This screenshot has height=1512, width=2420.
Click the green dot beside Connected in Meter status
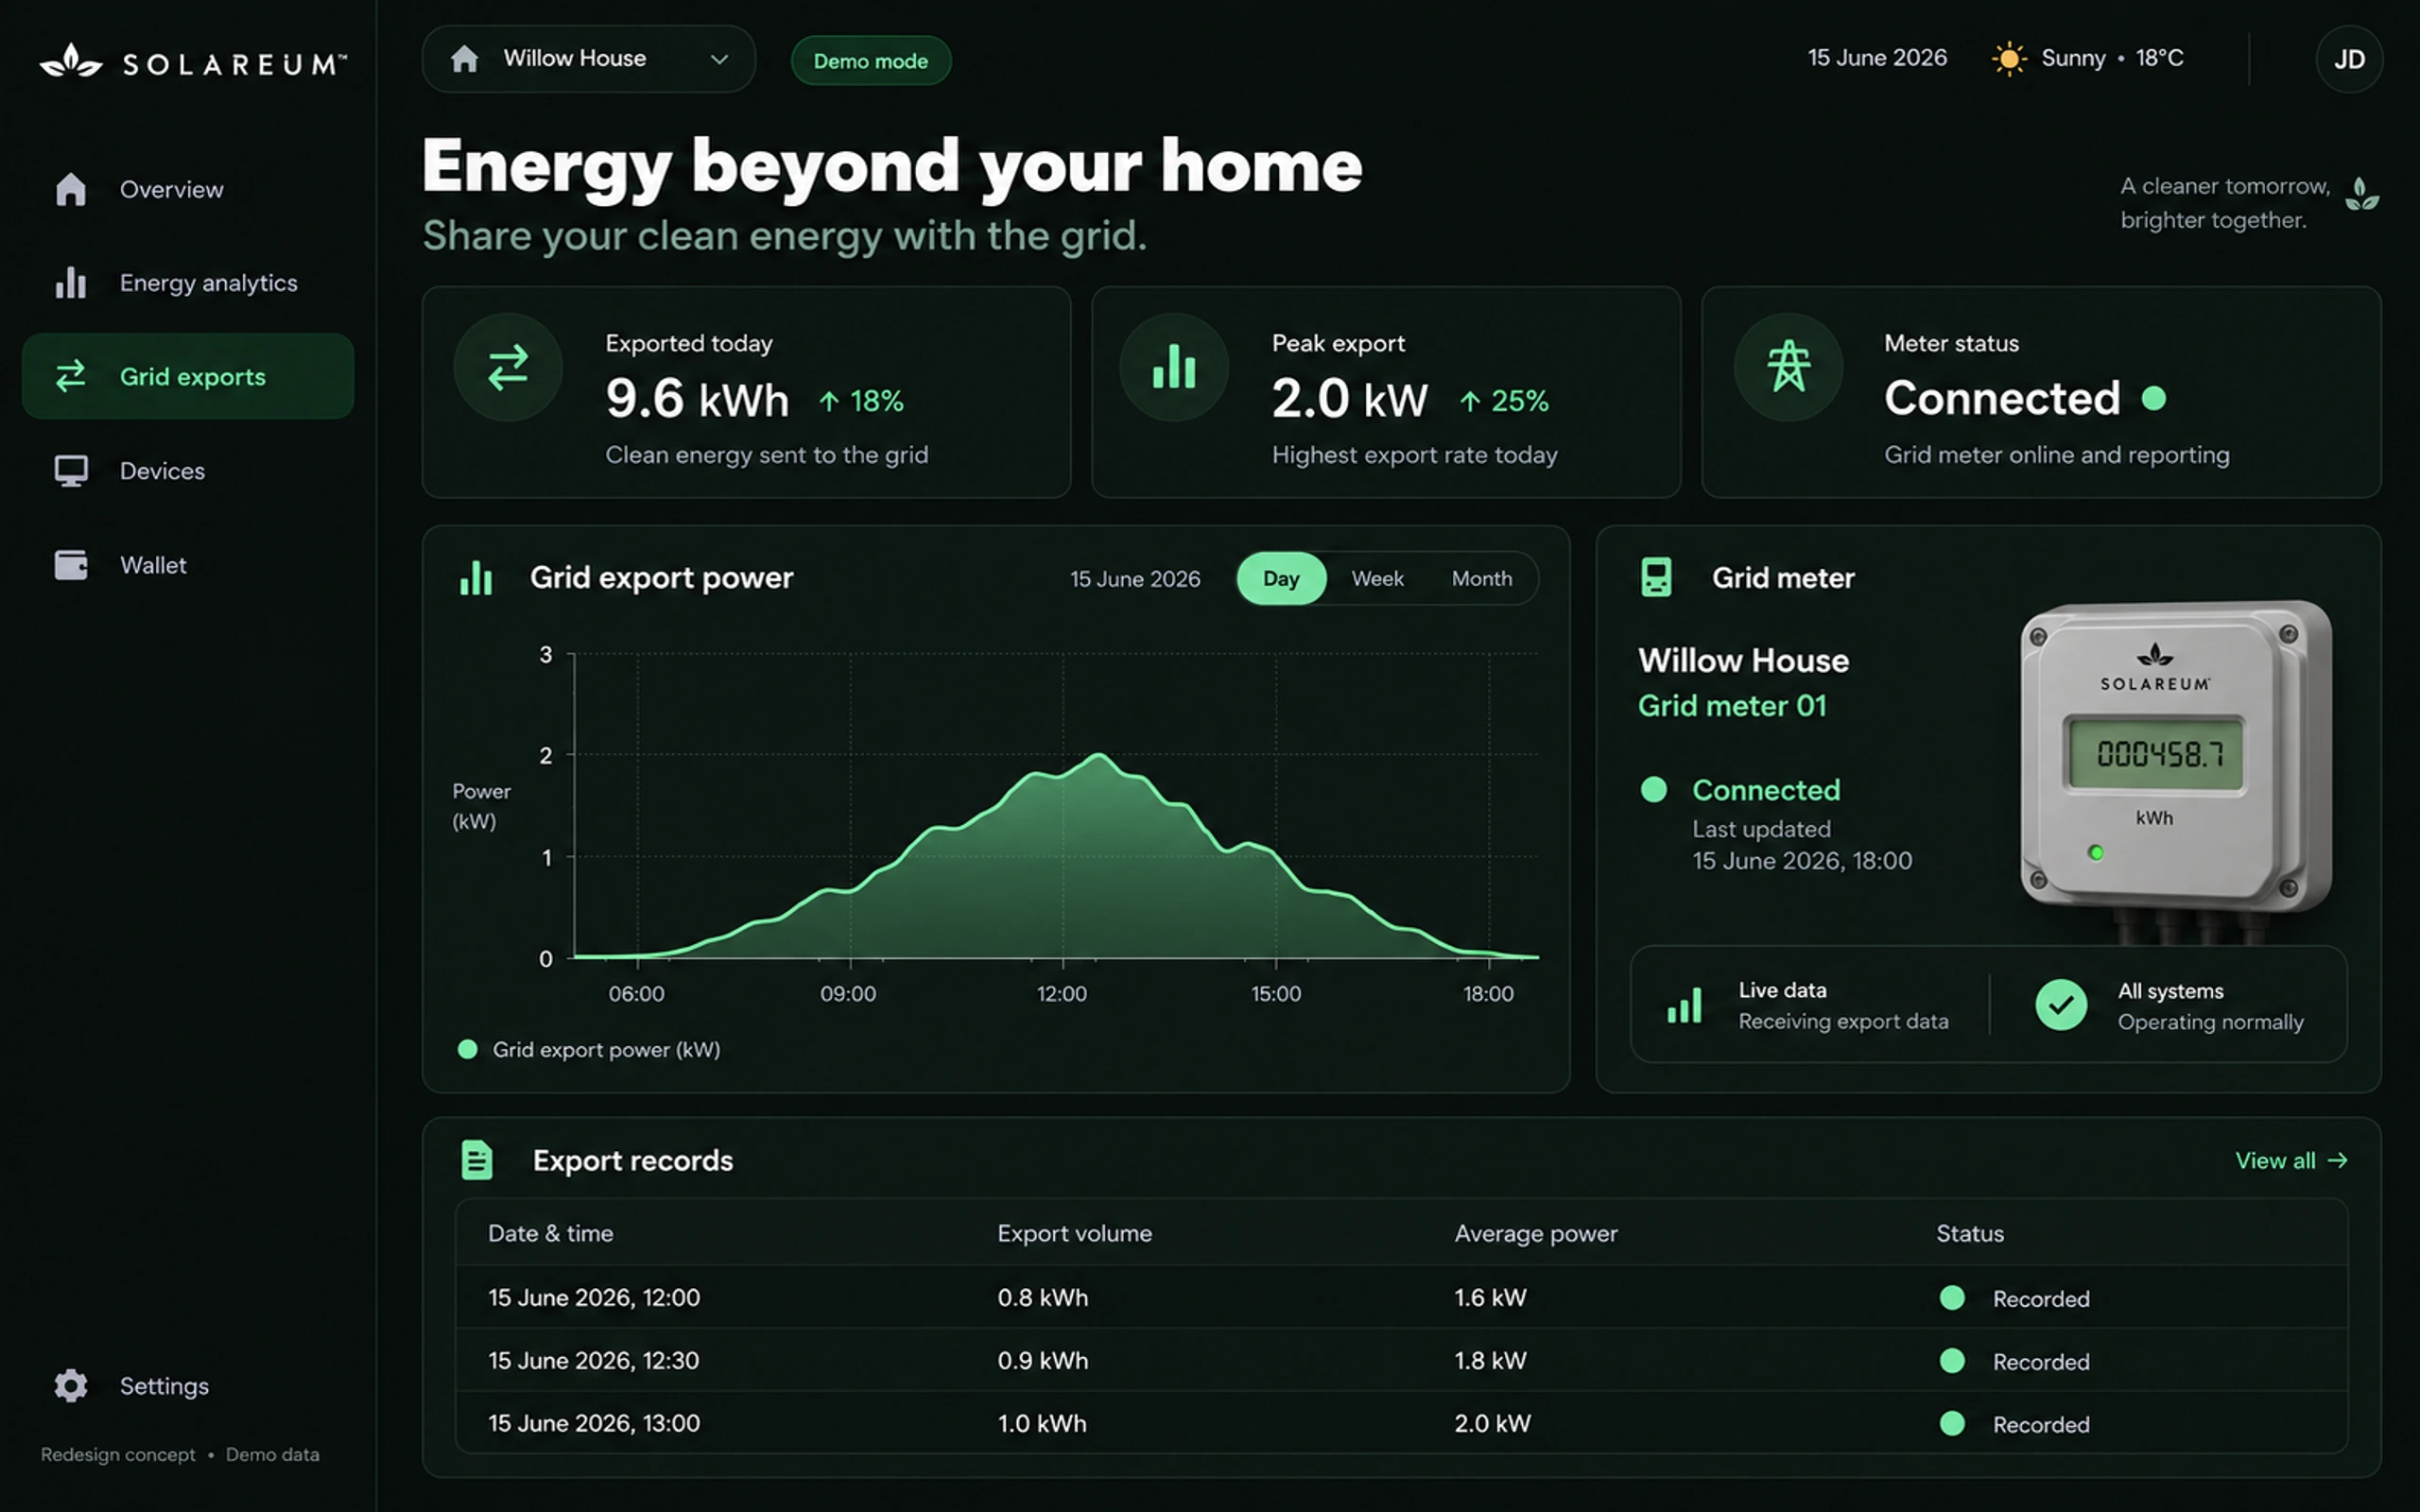click(x=2154, y=398)
